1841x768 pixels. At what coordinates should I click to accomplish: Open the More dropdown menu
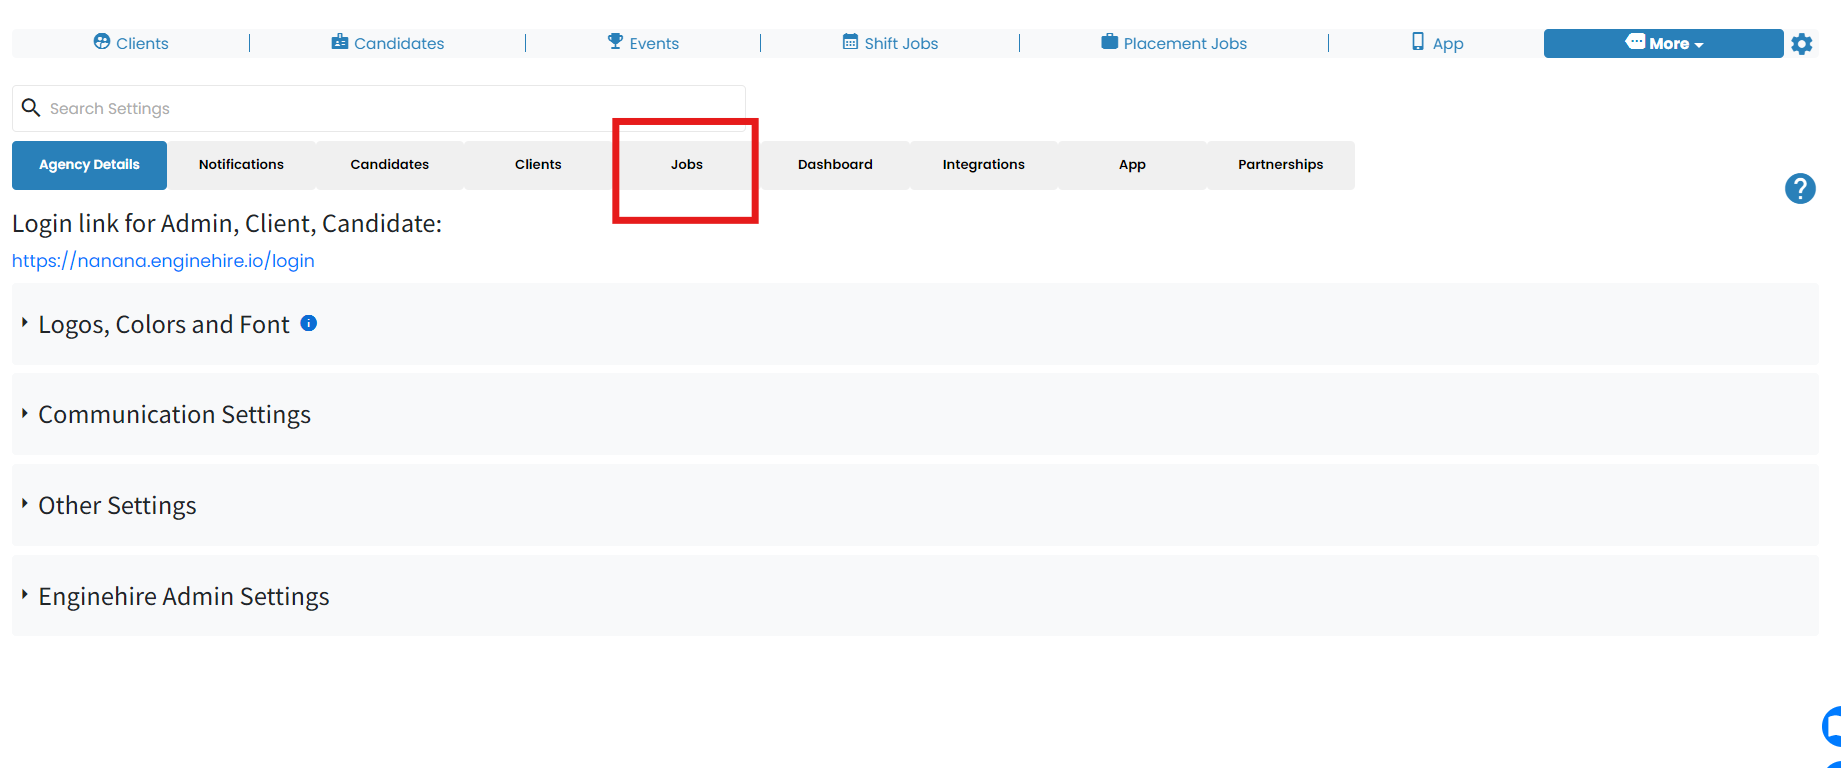click(x=1663, y=43)
